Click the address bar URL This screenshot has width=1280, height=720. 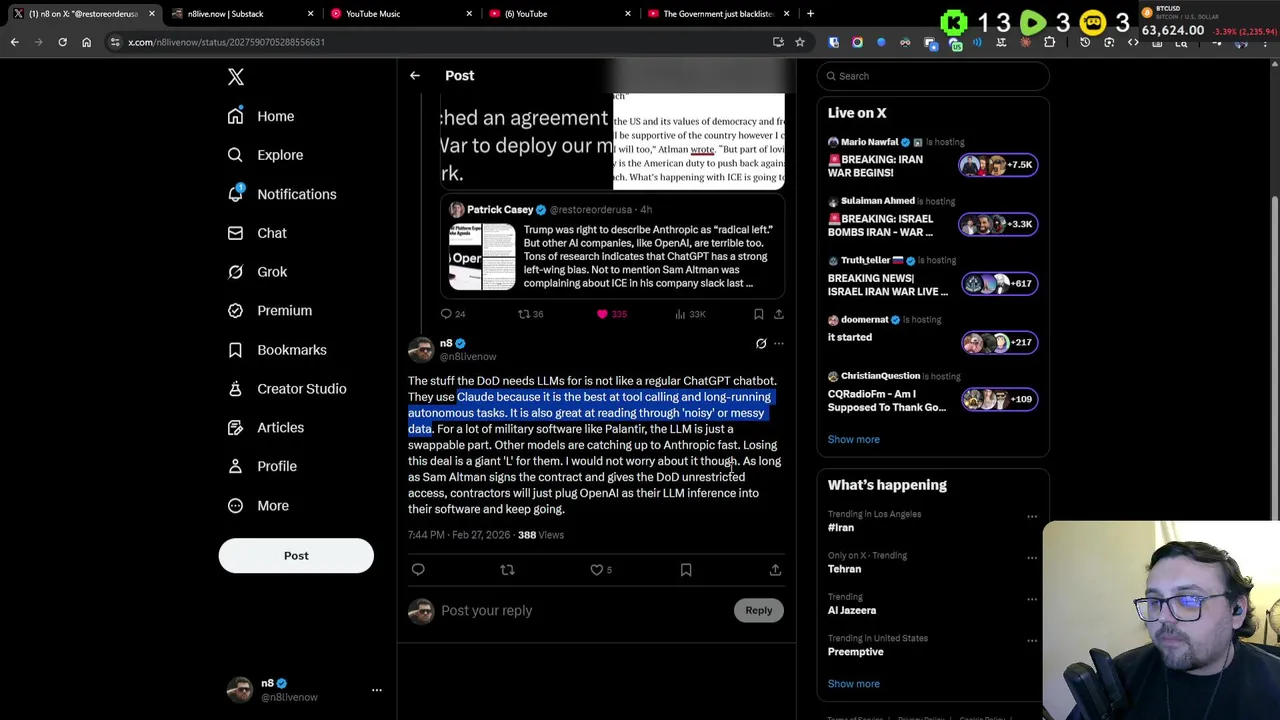click(226, 42)
